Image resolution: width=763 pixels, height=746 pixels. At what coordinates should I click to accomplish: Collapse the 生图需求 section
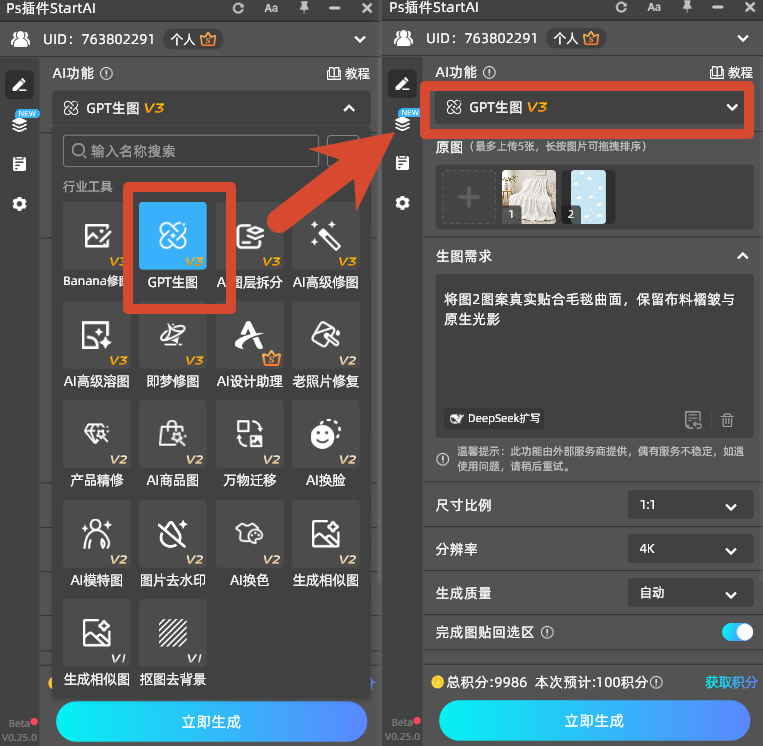tap(743, 256)
